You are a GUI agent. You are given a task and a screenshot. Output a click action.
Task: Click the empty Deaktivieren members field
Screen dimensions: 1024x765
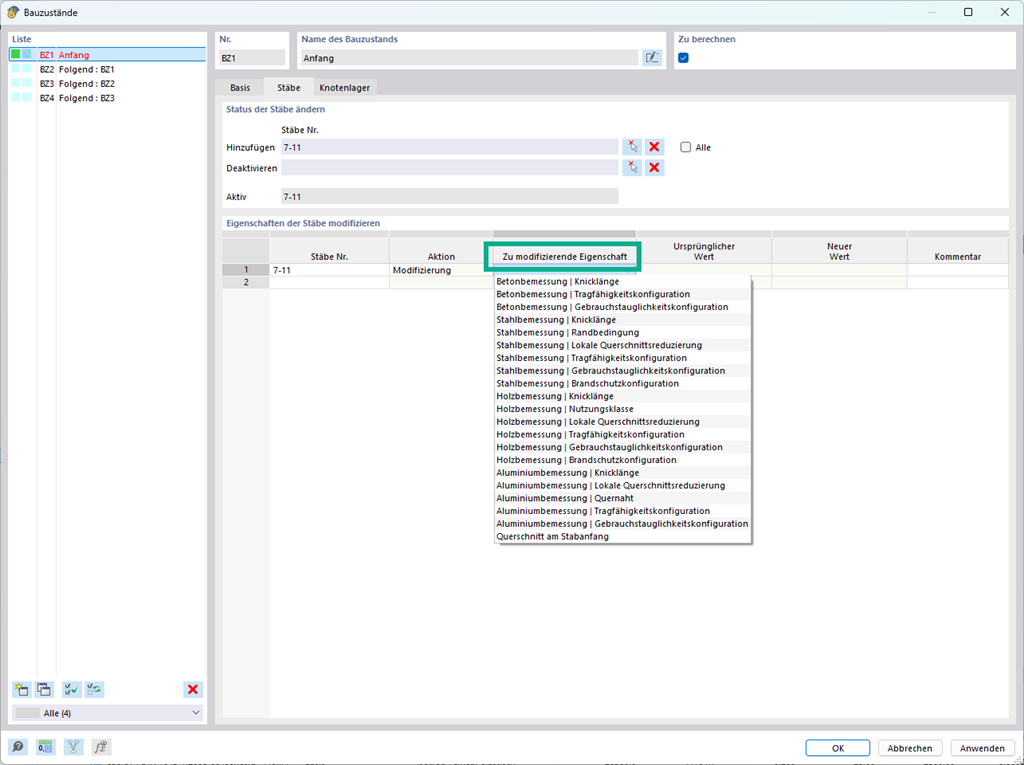point(449,168)
